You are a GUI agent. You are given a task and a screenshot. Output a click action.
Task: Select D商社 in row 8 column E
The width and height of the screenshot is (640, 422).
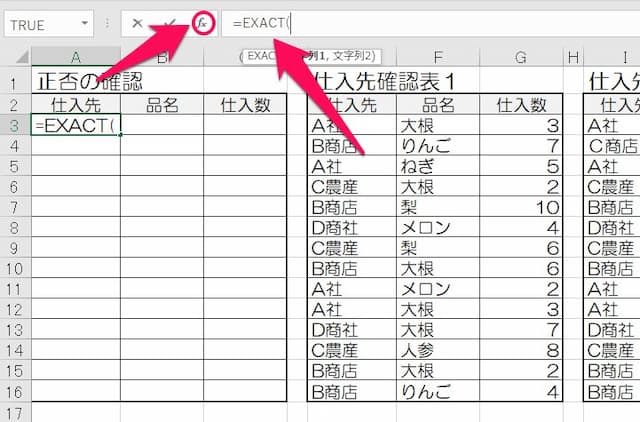tap(352, 227)
